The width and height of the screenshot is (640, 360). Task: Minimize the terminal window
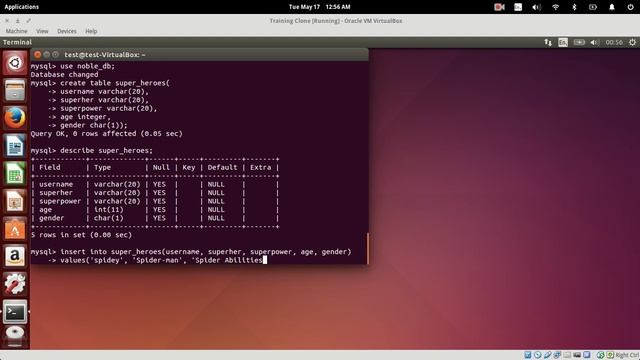pos(47,54)
